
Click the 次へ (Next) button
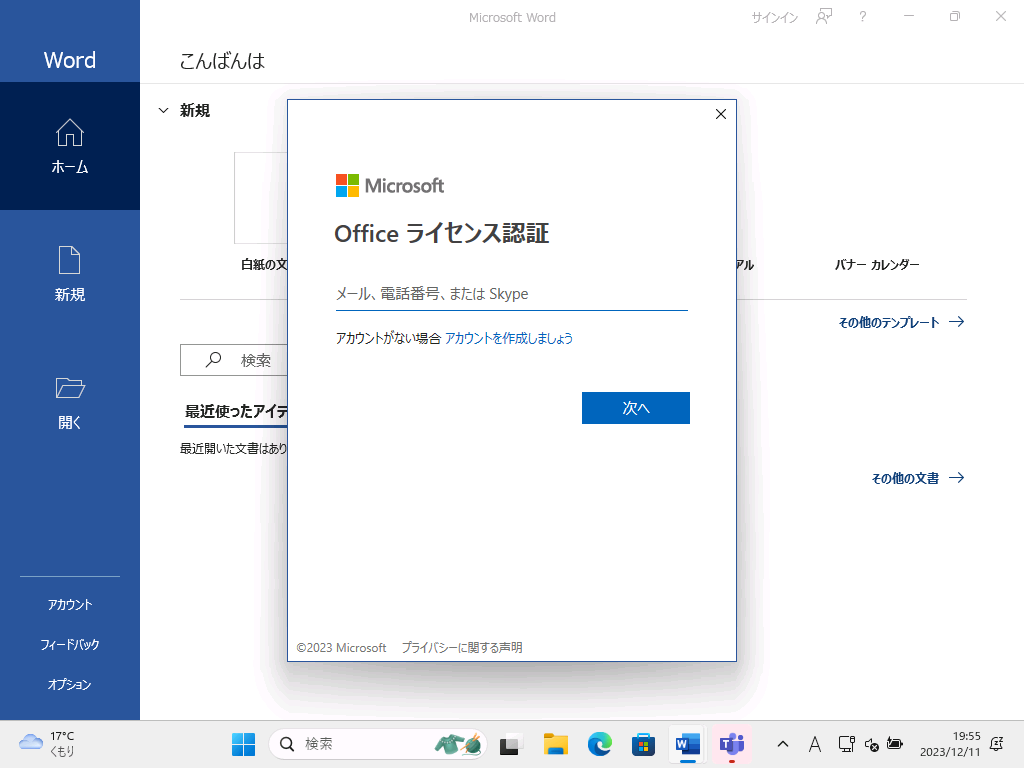click(x=635, y=408)
